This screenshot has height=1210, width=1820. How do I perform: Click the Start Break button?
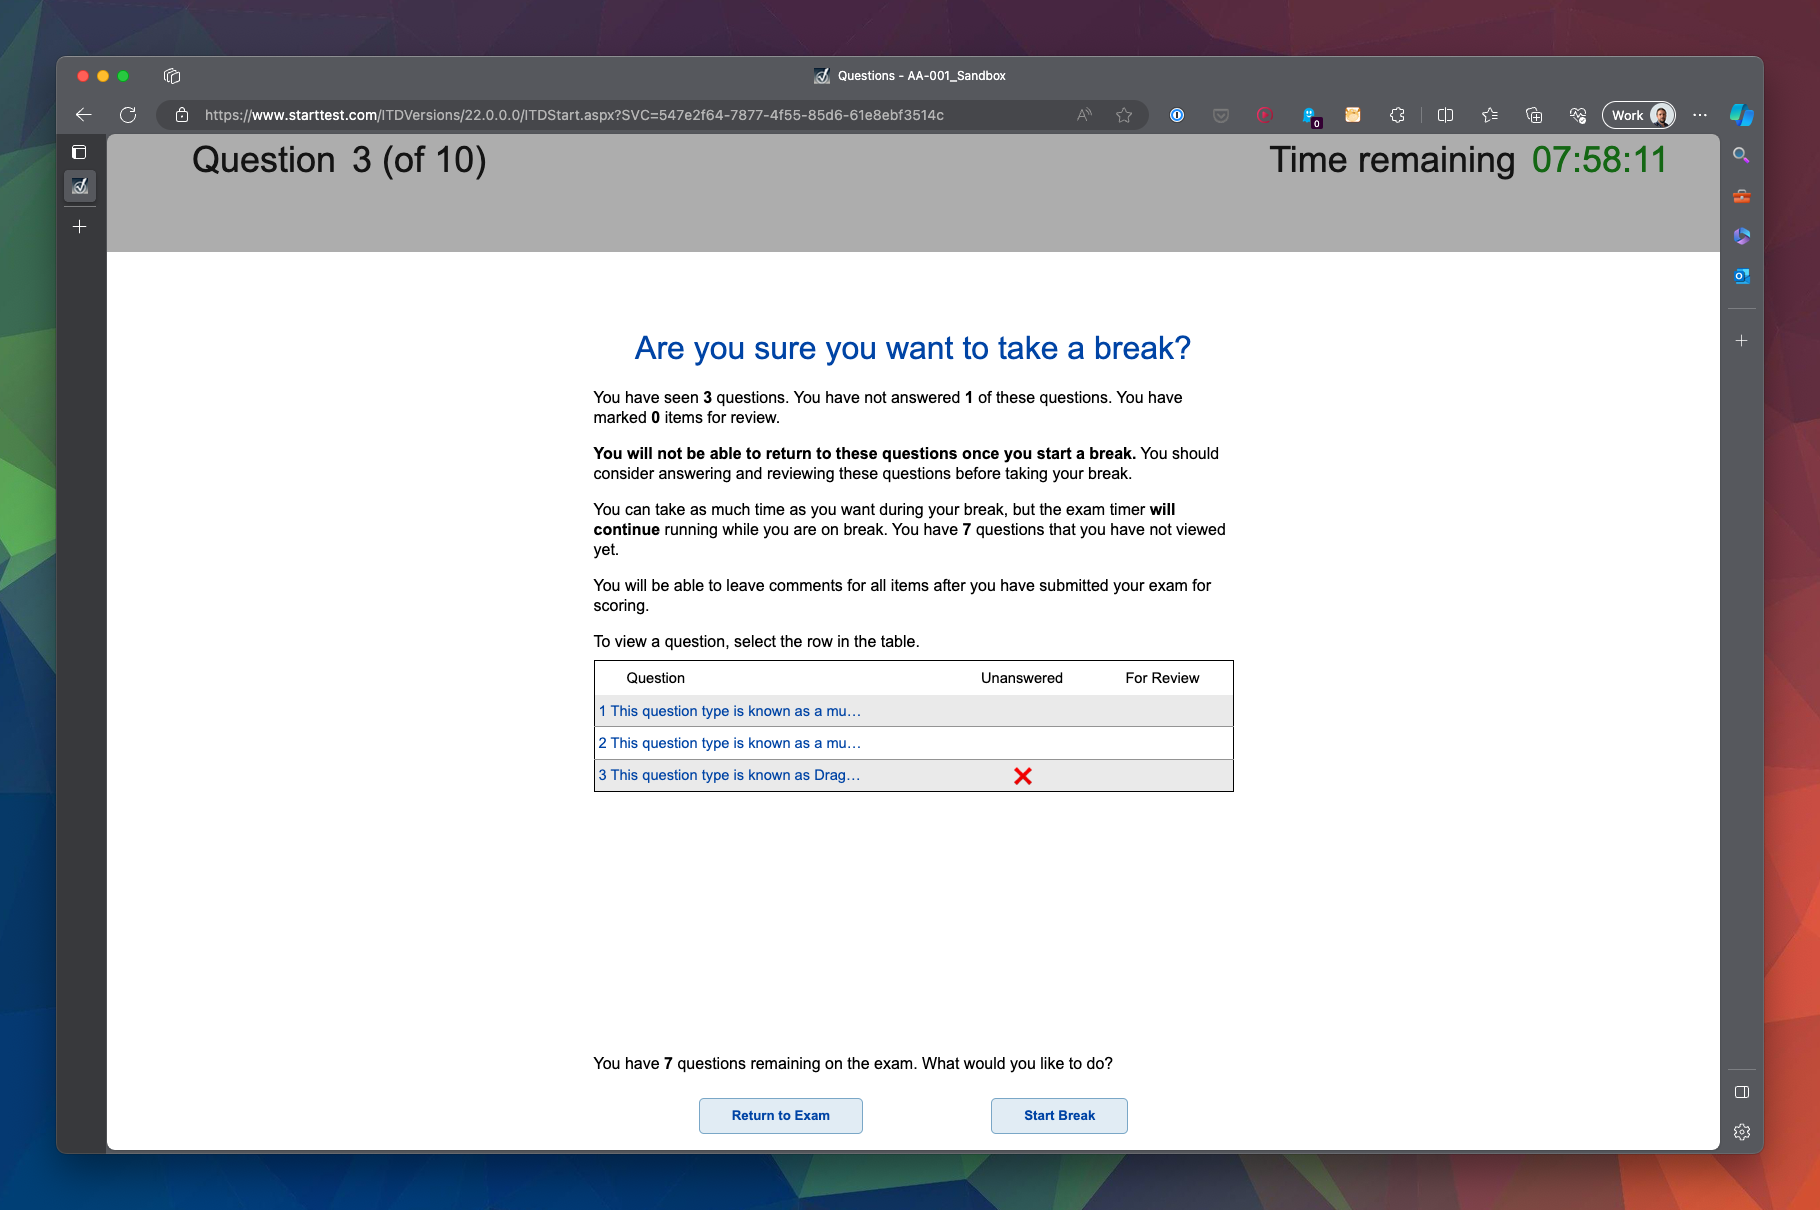click(1058, 1115)
